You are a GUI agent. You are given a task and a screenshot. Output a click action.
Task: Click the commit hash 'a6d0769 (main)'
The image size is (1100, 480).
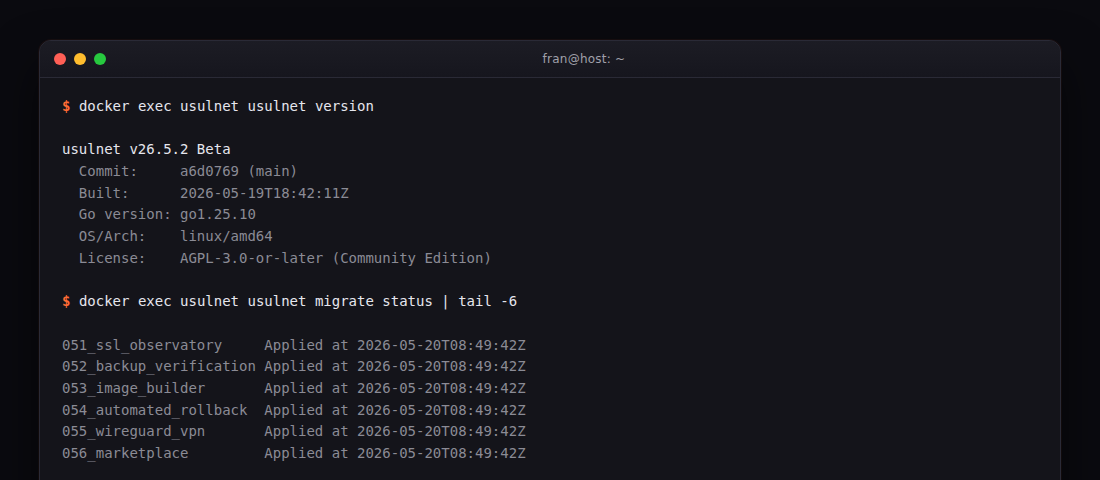point(239,171)
